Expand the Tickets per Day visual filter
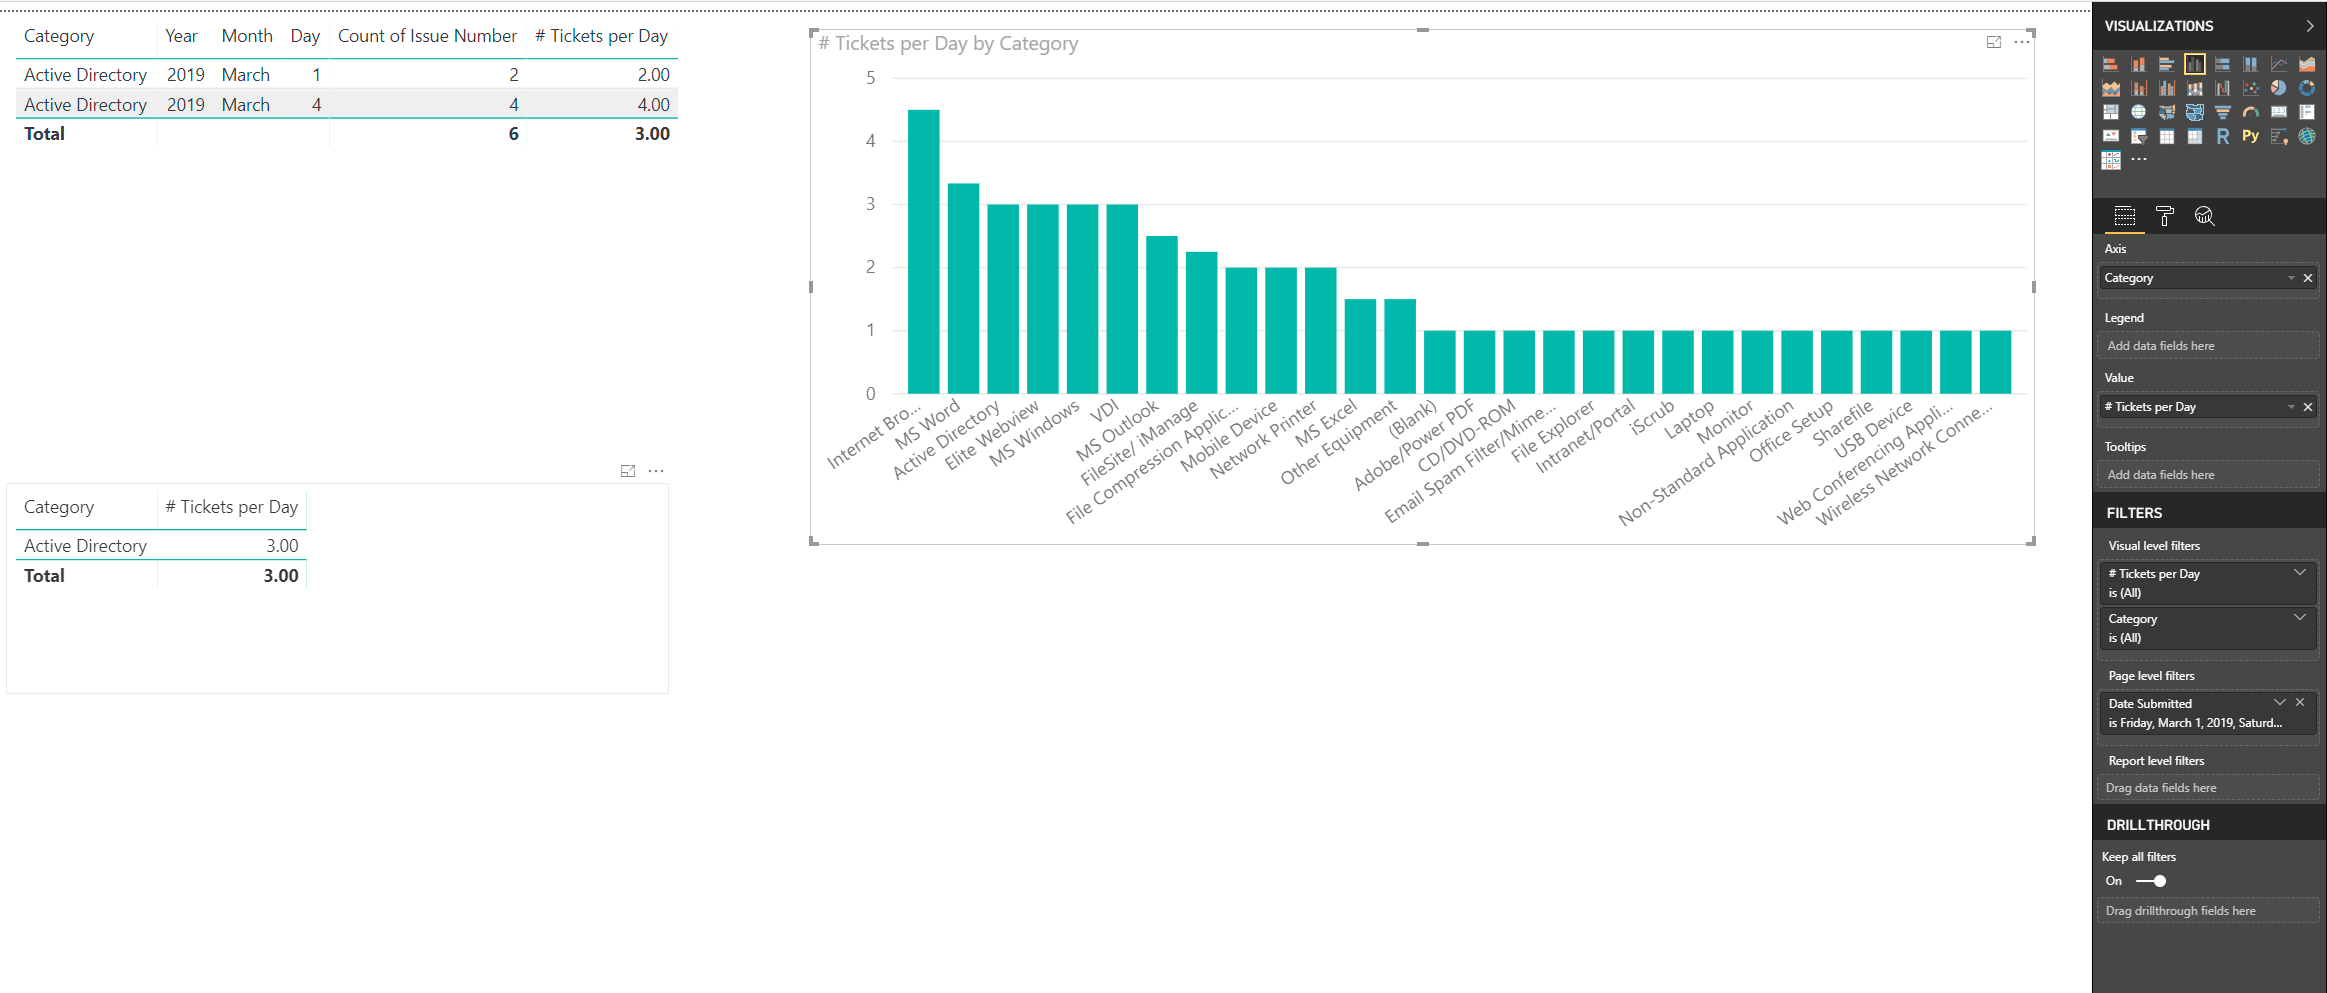 coord(2300,573)
